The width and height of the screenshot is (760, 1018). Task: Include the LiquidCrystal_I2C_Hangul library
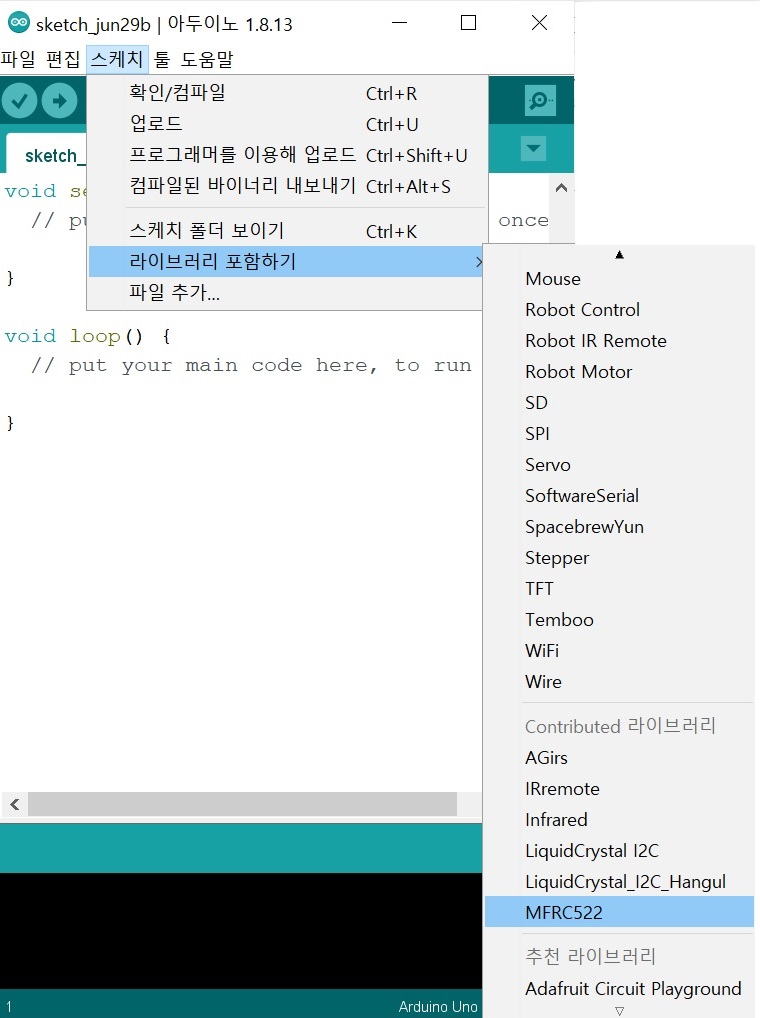(619, 882)
